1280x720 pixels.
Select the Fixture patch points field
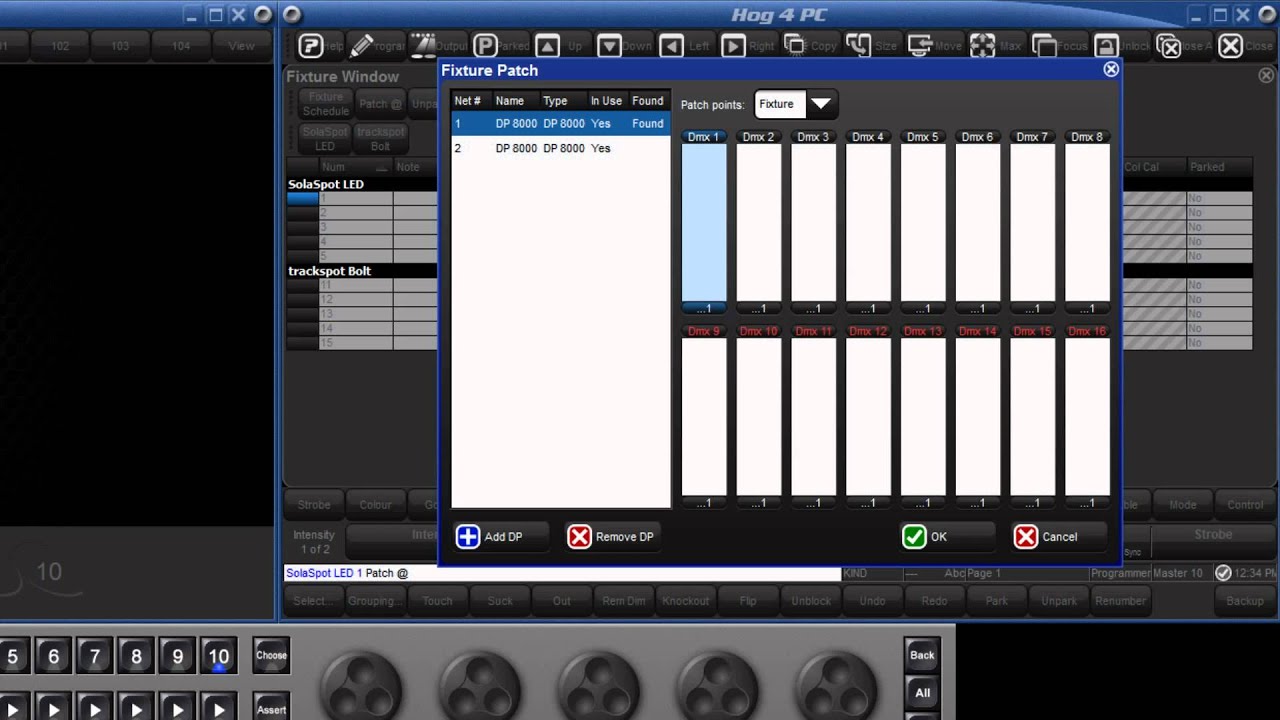click(x=780, y=104)
